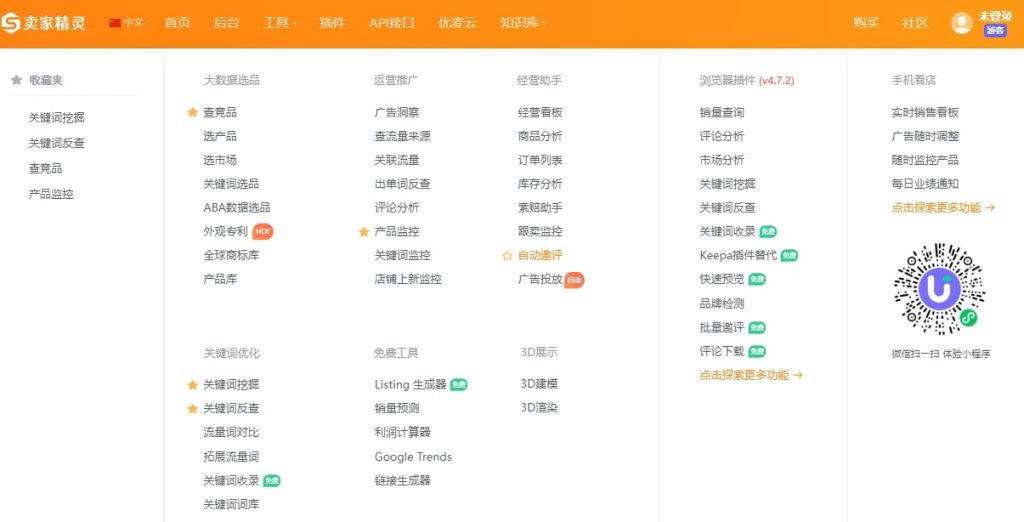Open 产品监控 in the 收藏夹 sidebar
Screen dimensions: 1024x522
click(51, 194)
